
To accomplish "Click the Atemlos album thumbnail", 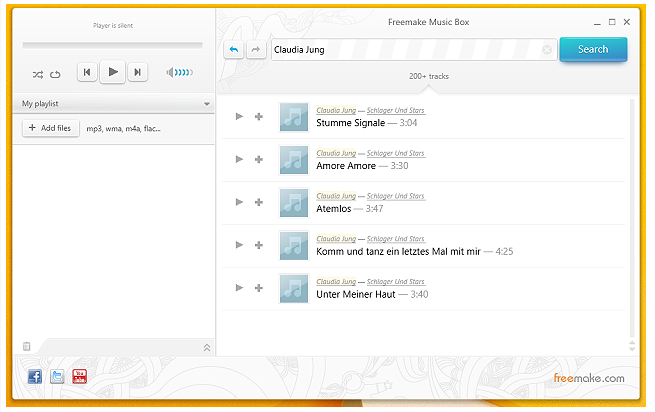I will 294,203.
